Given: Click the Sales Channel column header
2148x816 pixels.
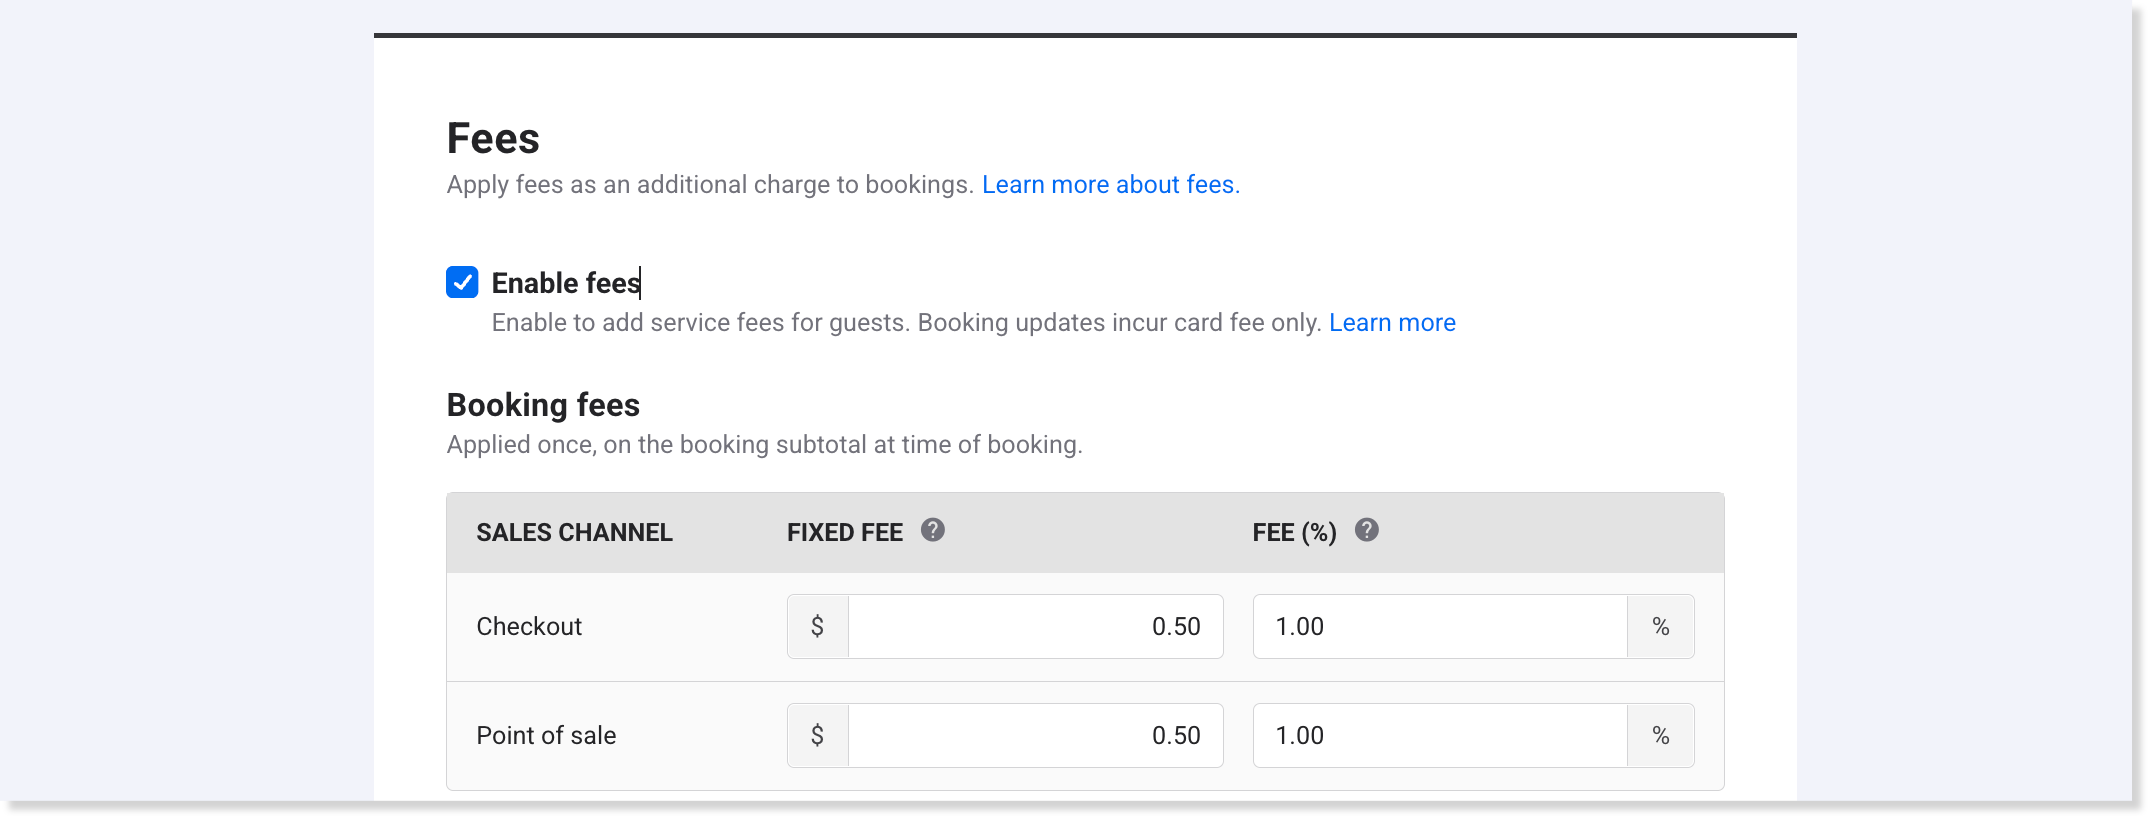Looking at the screenshot, I should (x=574, y=533).
